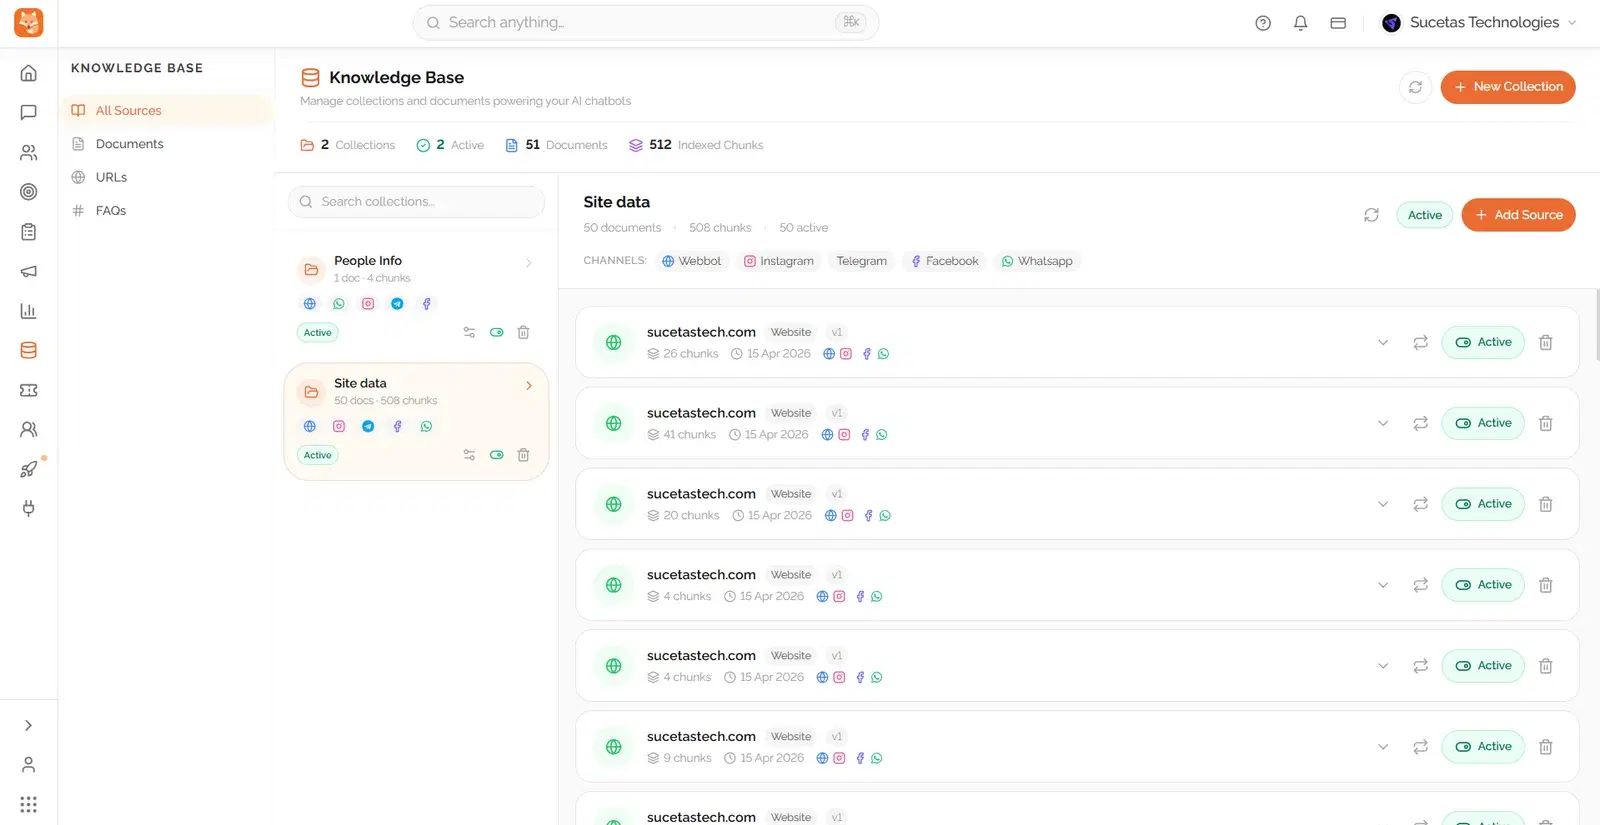Resync the 26 chunks sucetastech.com source
The height and width of the screenshot is (825, 1600).
(1420, 342)
